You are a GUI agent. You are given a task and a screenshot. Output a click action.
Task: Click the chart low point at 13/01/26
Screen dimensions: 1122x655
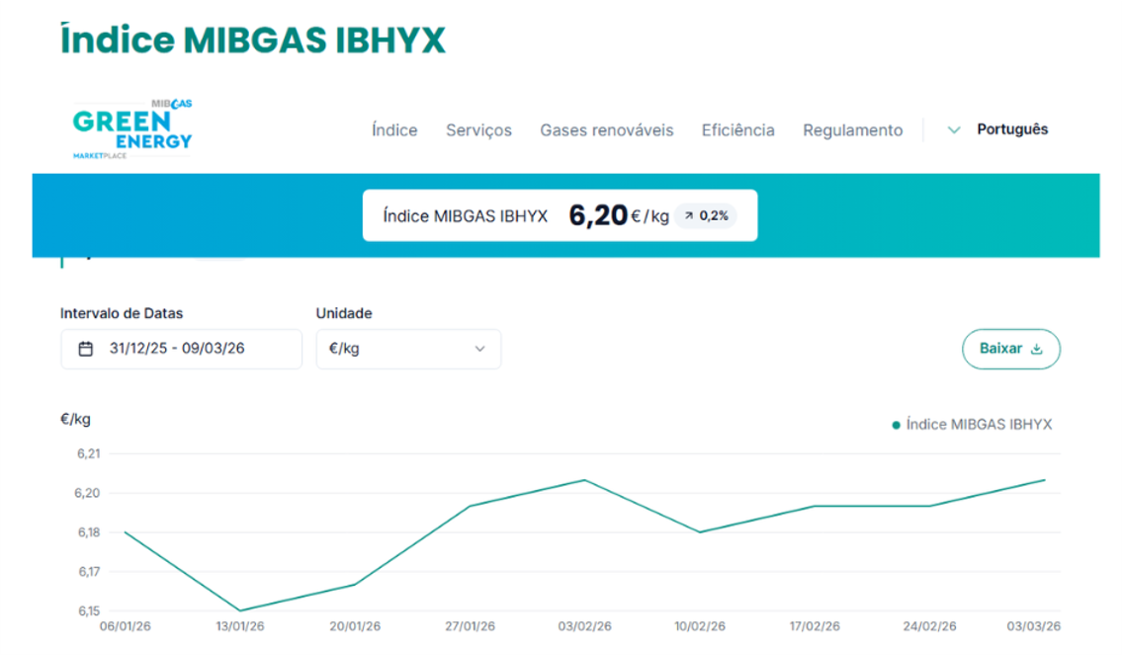[x=240, y=610]
